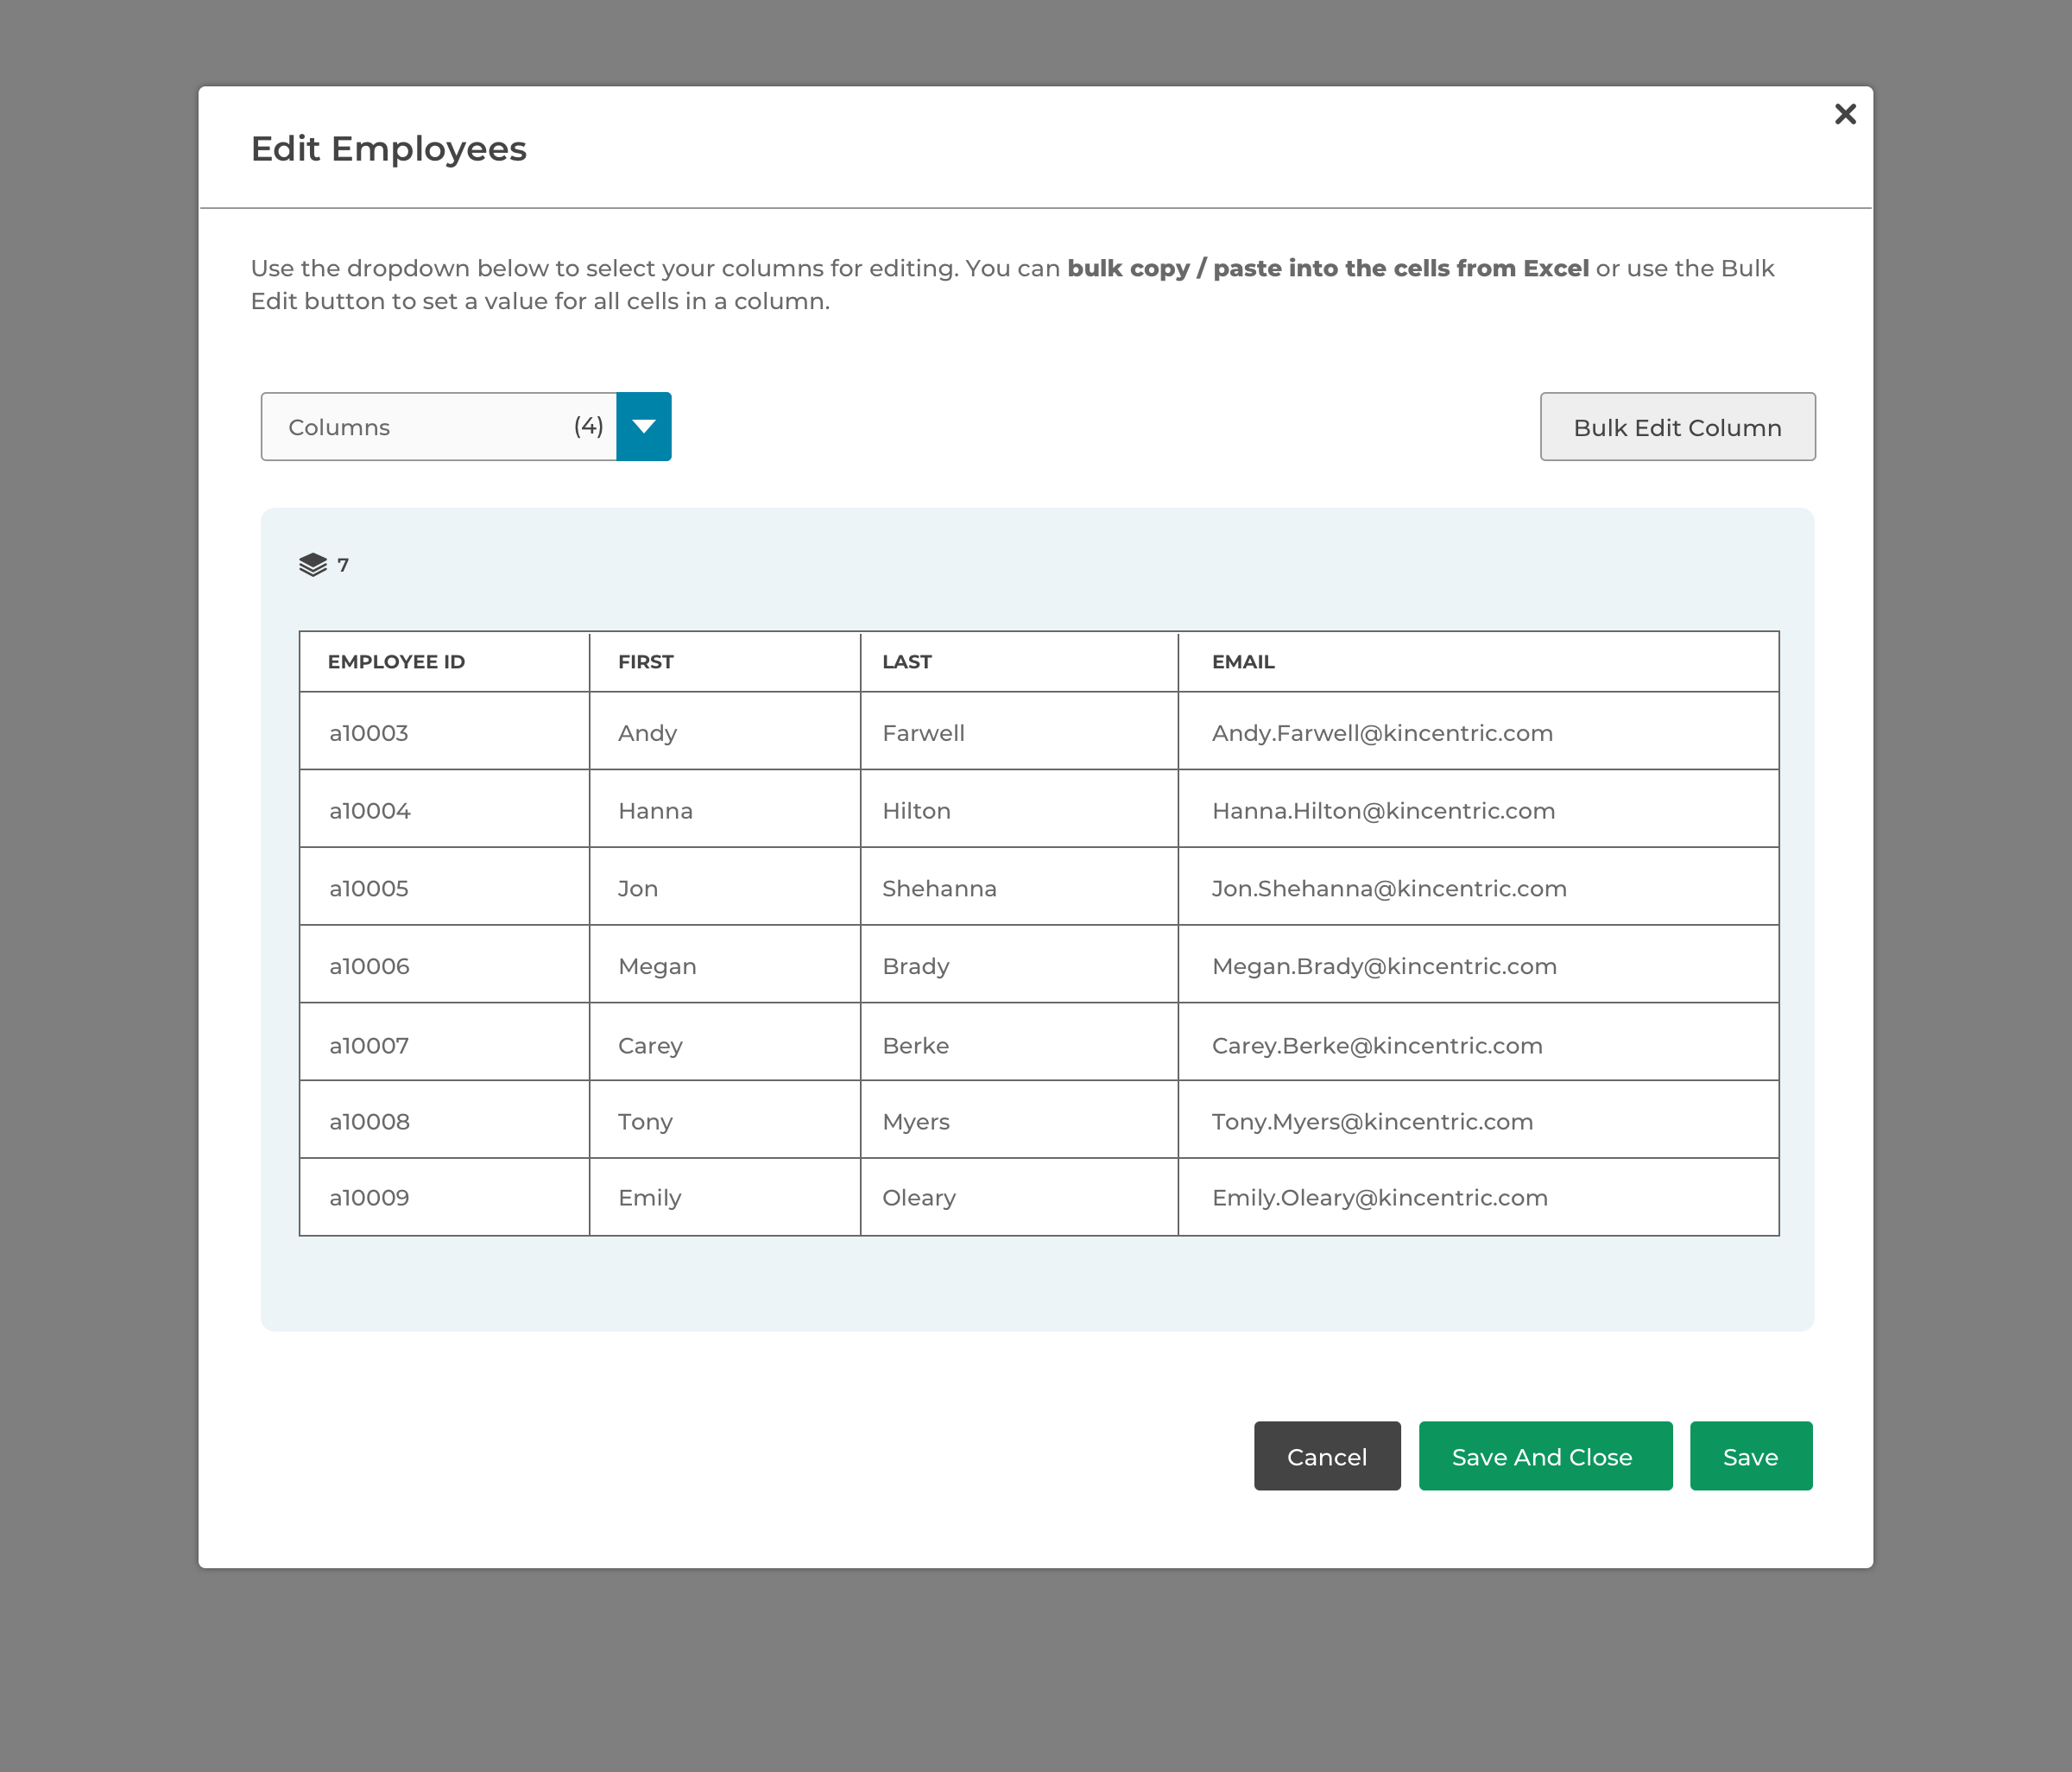Viewport: 2072px width, 1772px height.
Task: Edit Emily.Oleary@kincentric.com email cell
Action: (x=1477, y=1197)
